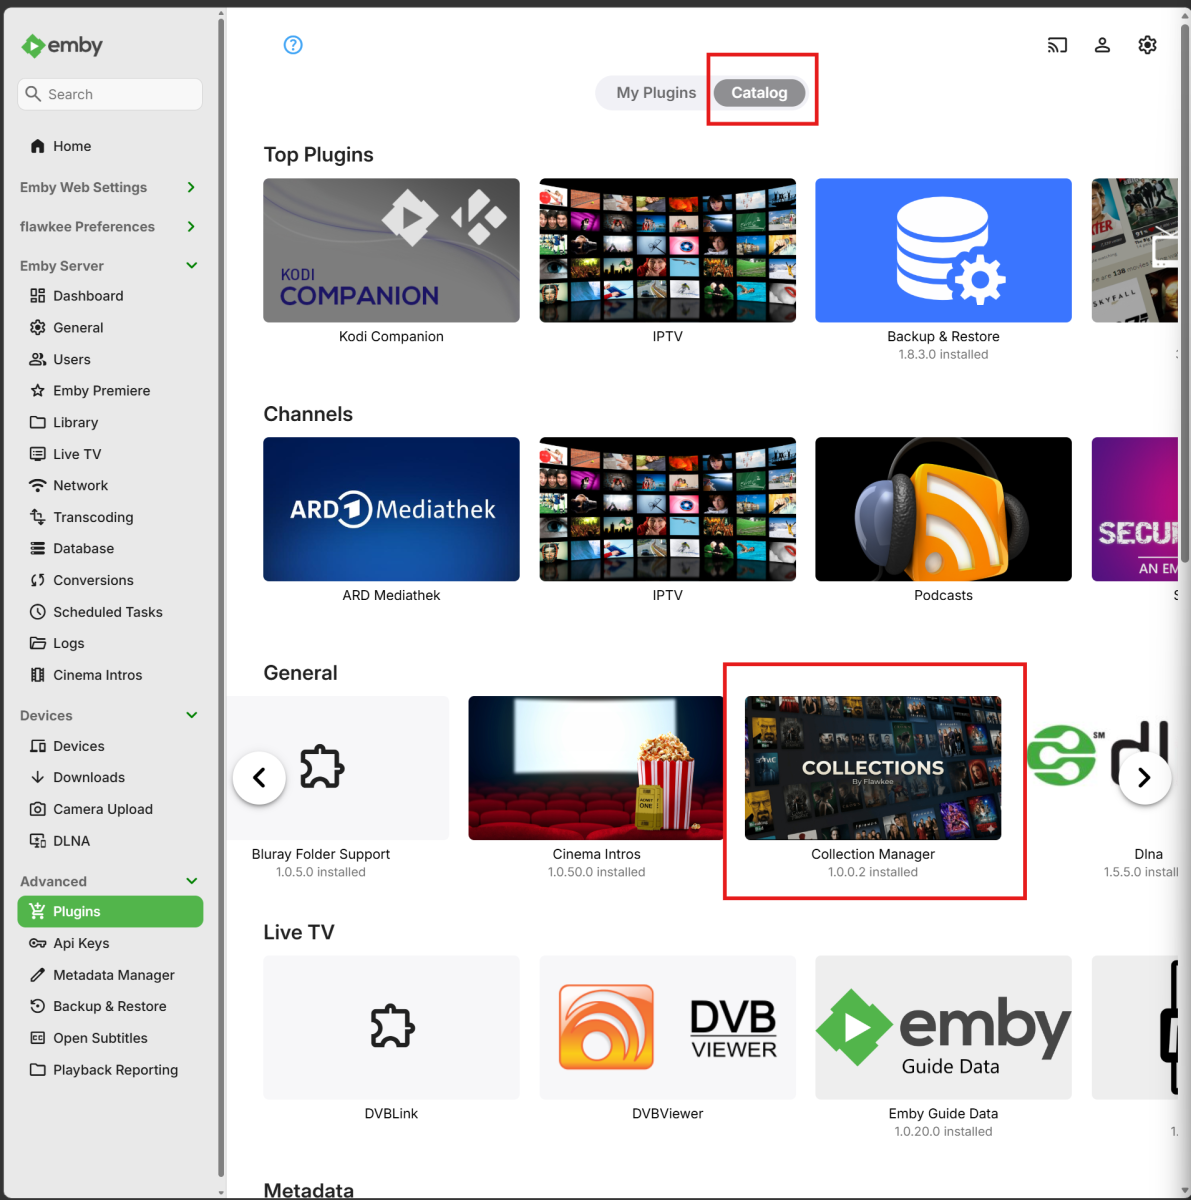Image resolution: width=1191 pixels, height=1200 pixels.
Task: Open the help question mark icon
Action: (x=293, y=45)
